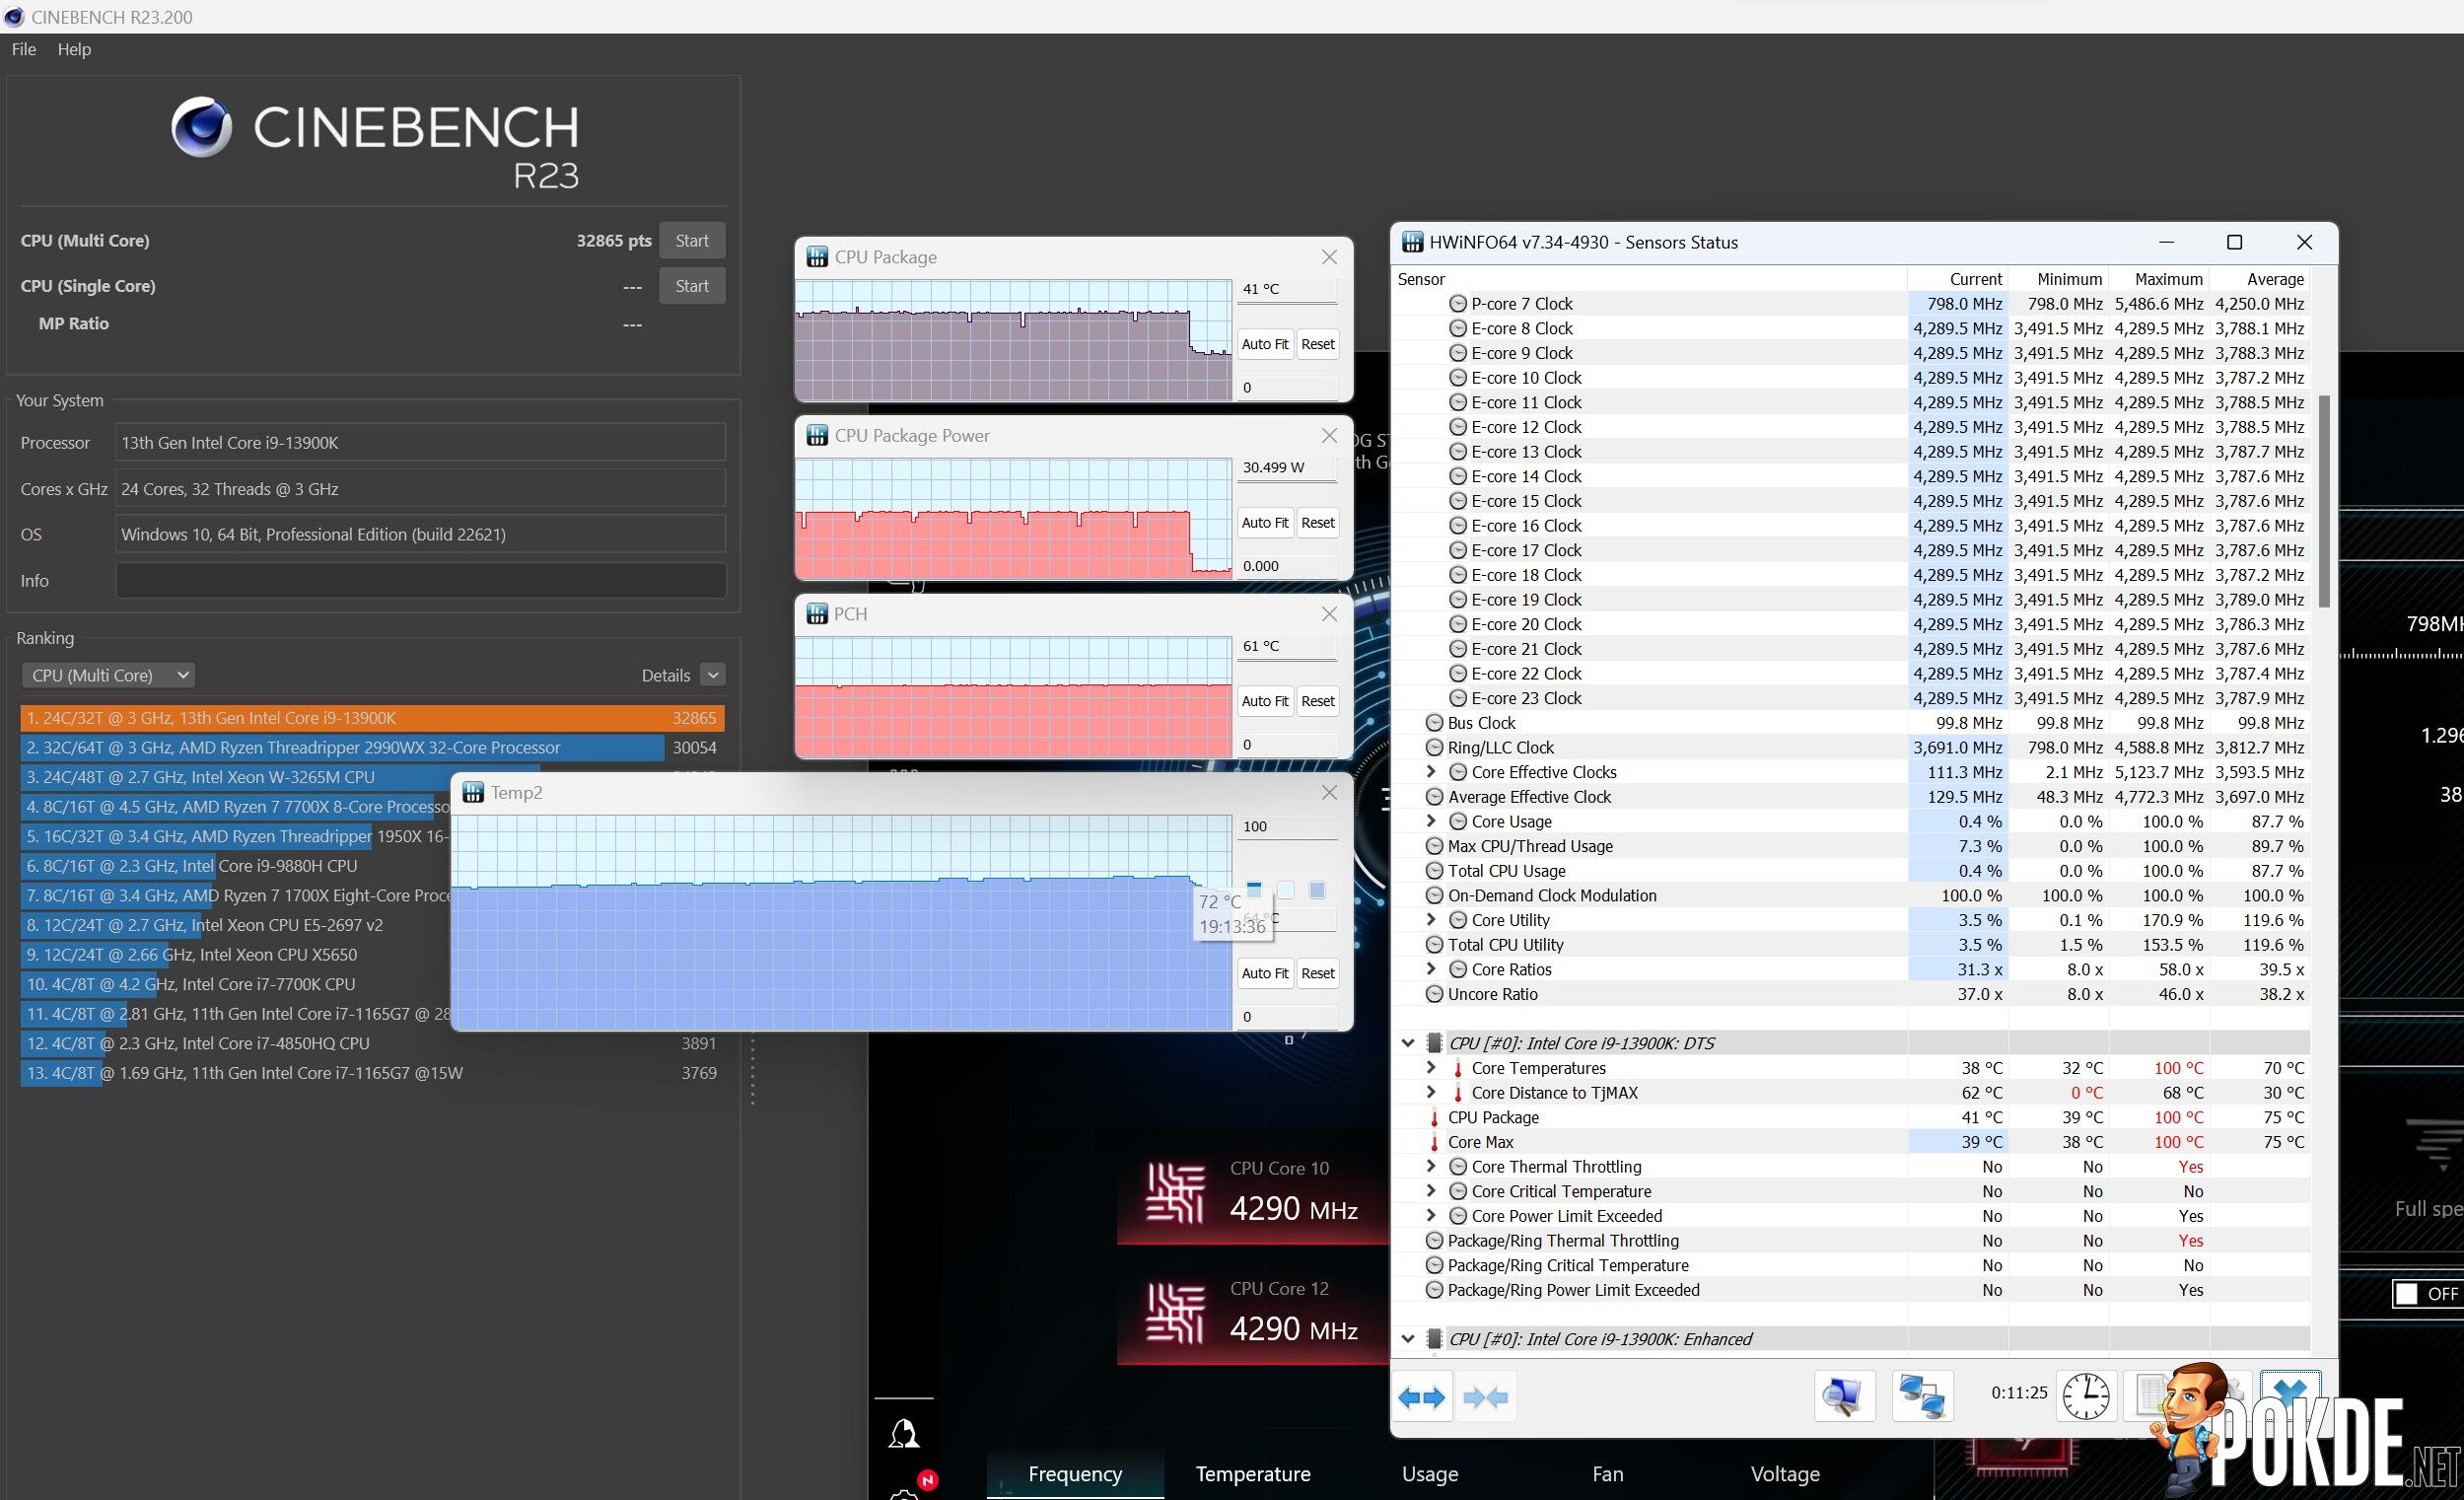This screenshot has height=1500, width=2464.
Task: Click Reset in the PCH graph window
Action: tap(1317, 701)
